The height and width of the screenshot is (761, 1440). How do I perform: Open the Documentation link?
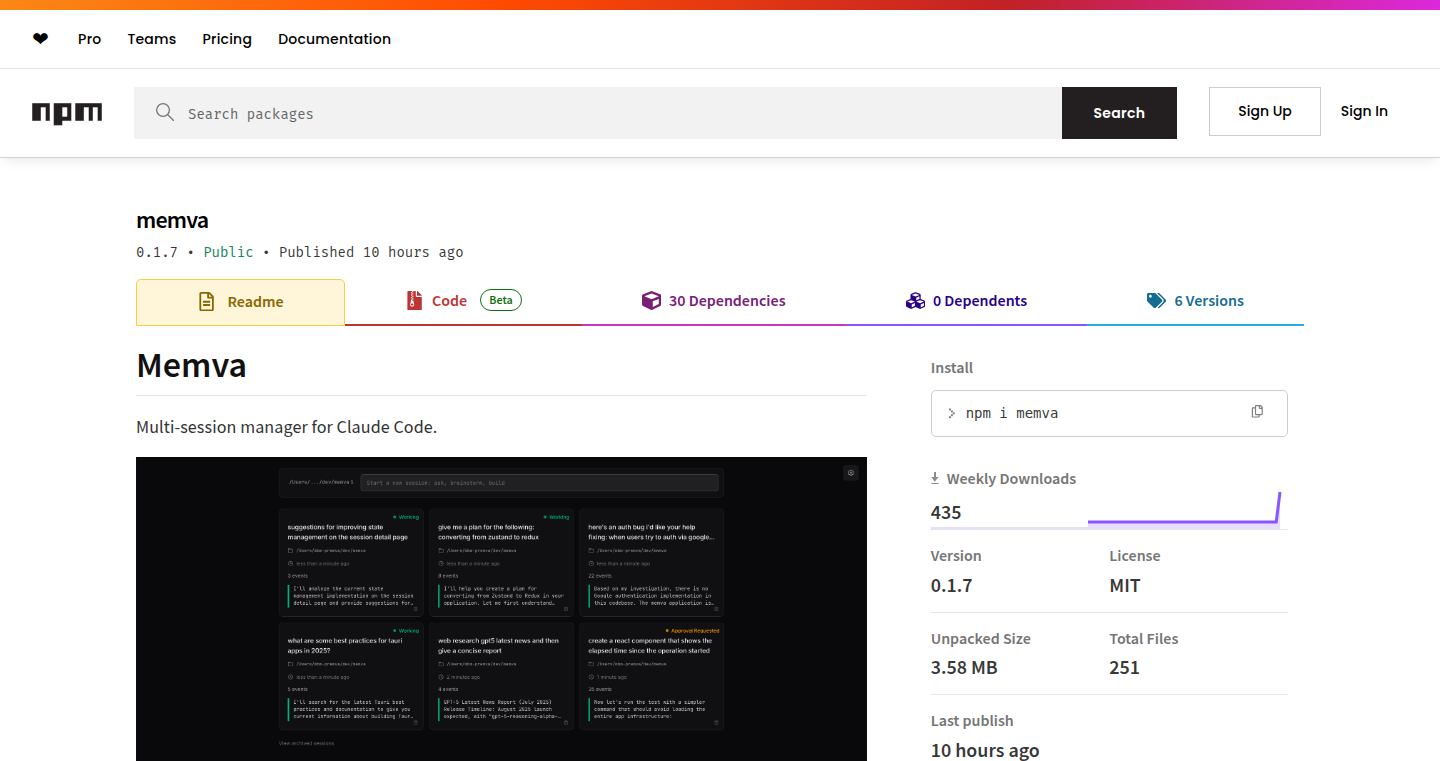334,39
